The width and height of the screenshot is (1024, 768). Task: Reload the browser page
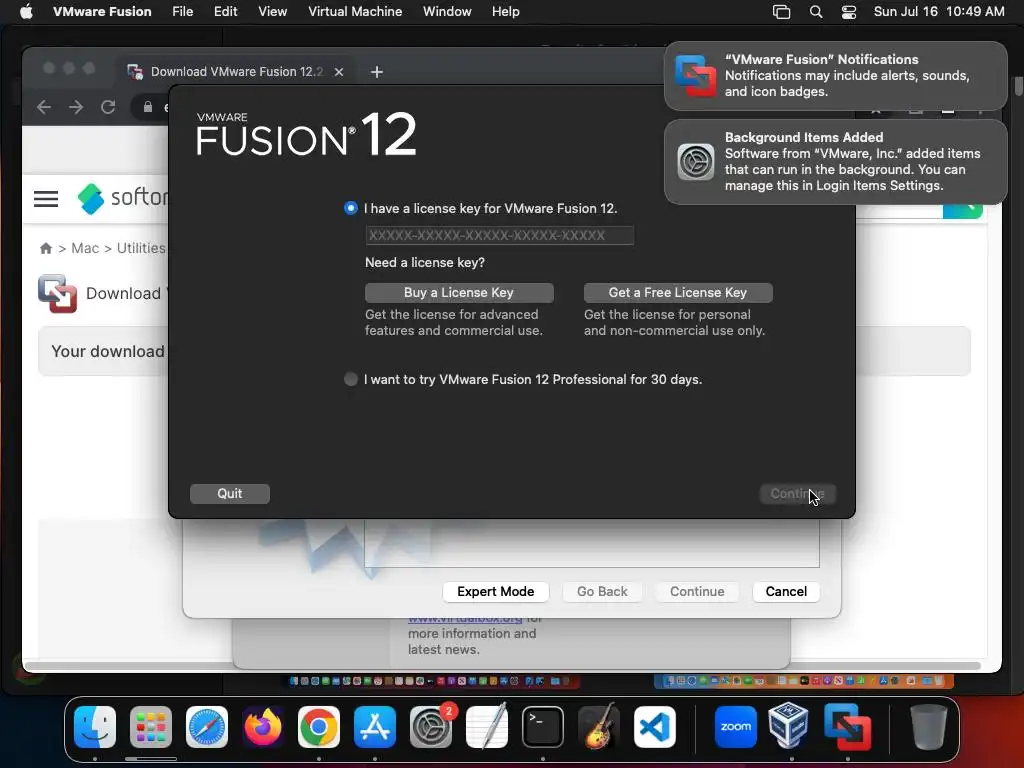coord(108,107)
